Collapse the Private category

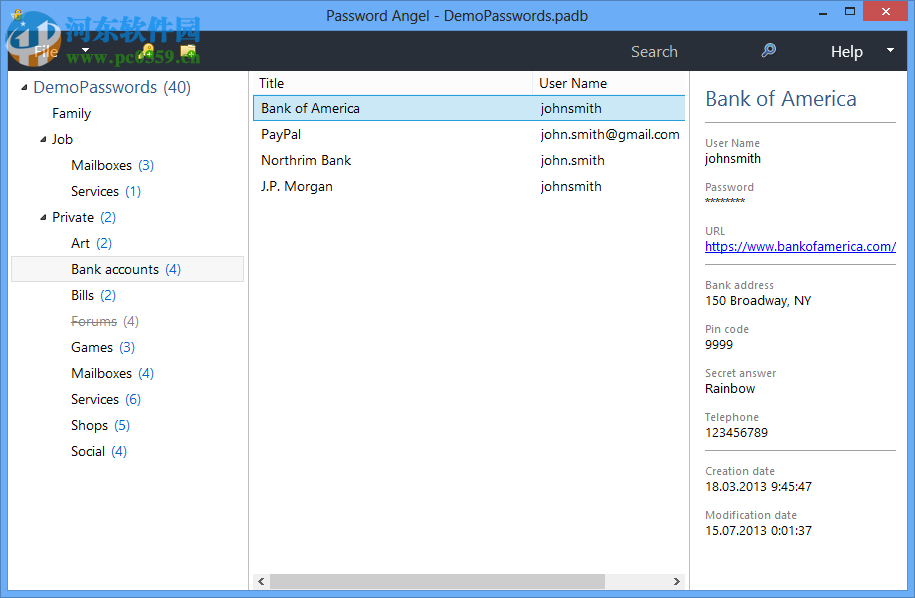pyautogui.click(x=43, y=217)
